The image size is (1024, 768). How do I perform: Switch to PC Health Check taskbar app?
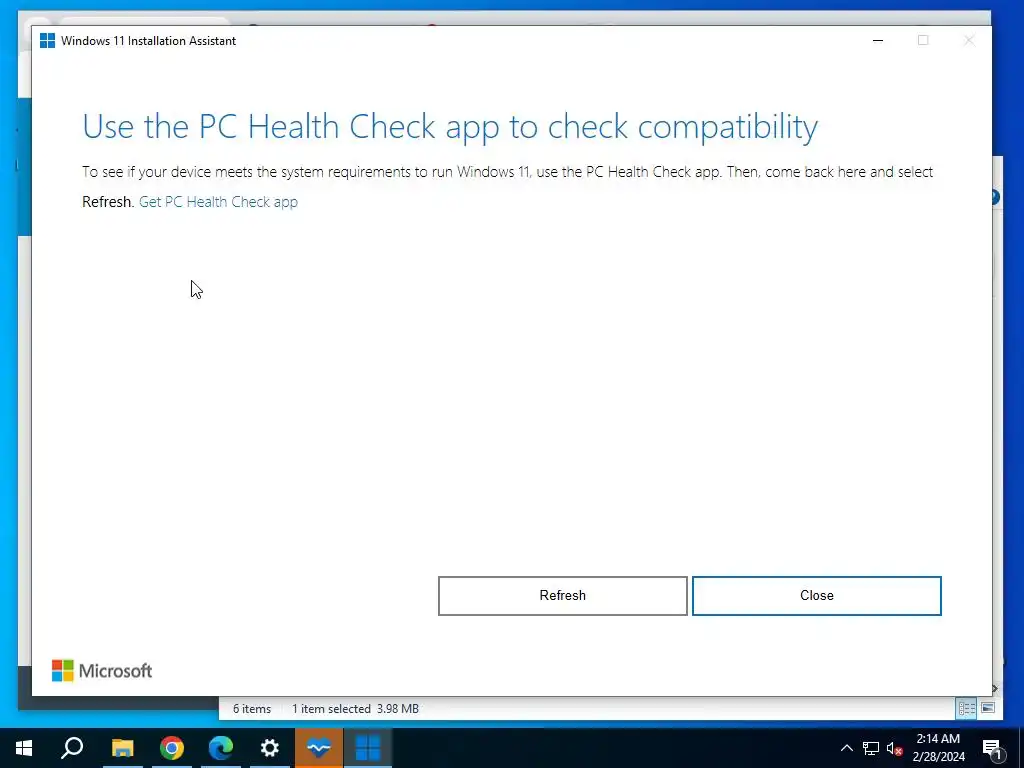[x=319, y=748]
